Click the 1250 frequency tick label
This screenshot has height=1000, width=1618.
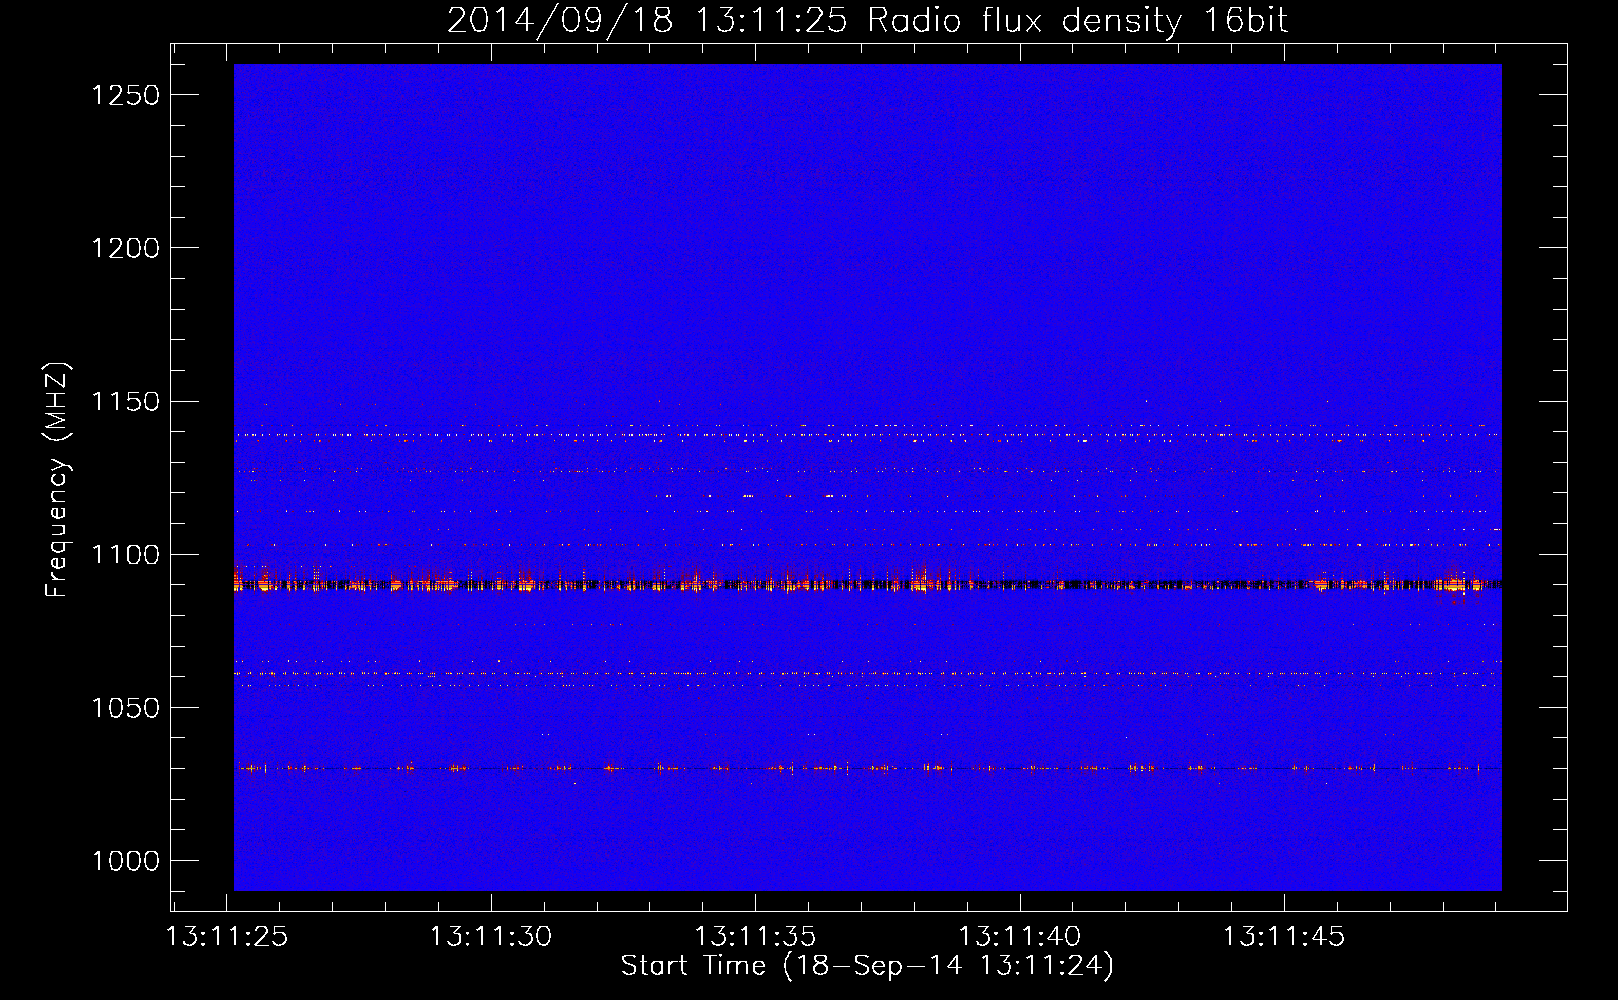coord(125,95)
